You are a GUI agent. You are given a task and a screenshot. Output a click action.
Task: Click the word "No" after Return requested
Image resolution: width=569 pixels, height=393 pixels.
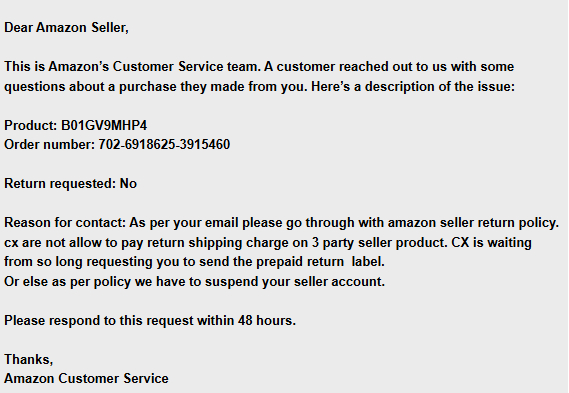(x=128, y=184)
